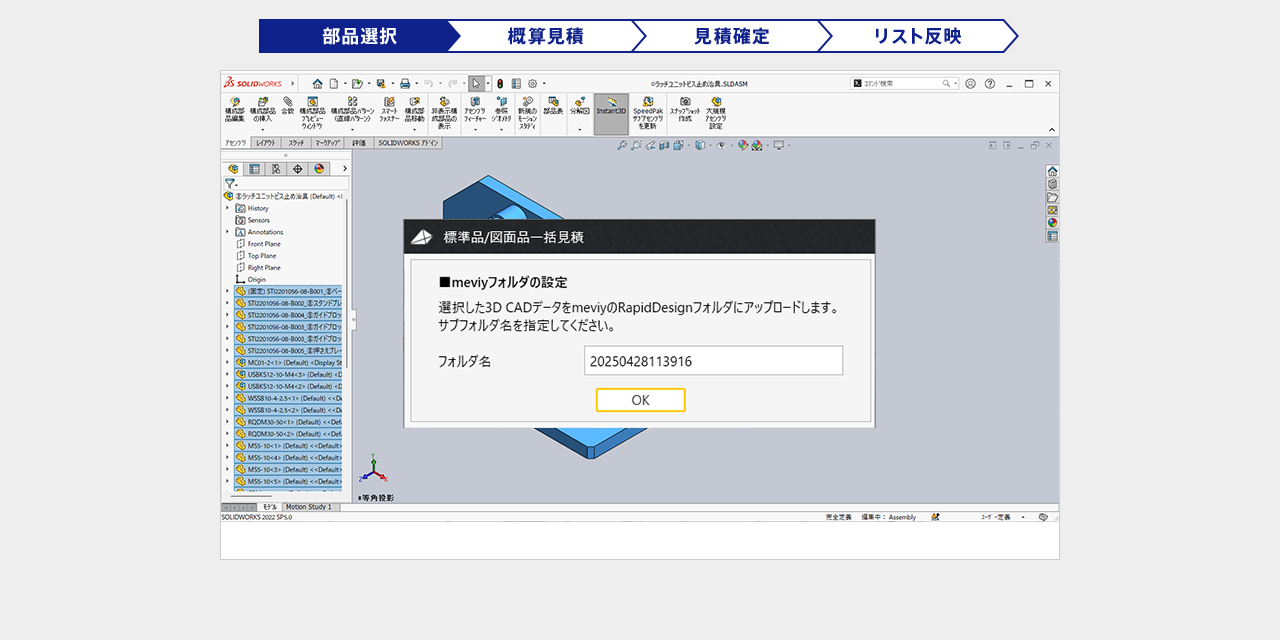
Task: Expand the Annotations tree node
Action: point(227,232)
